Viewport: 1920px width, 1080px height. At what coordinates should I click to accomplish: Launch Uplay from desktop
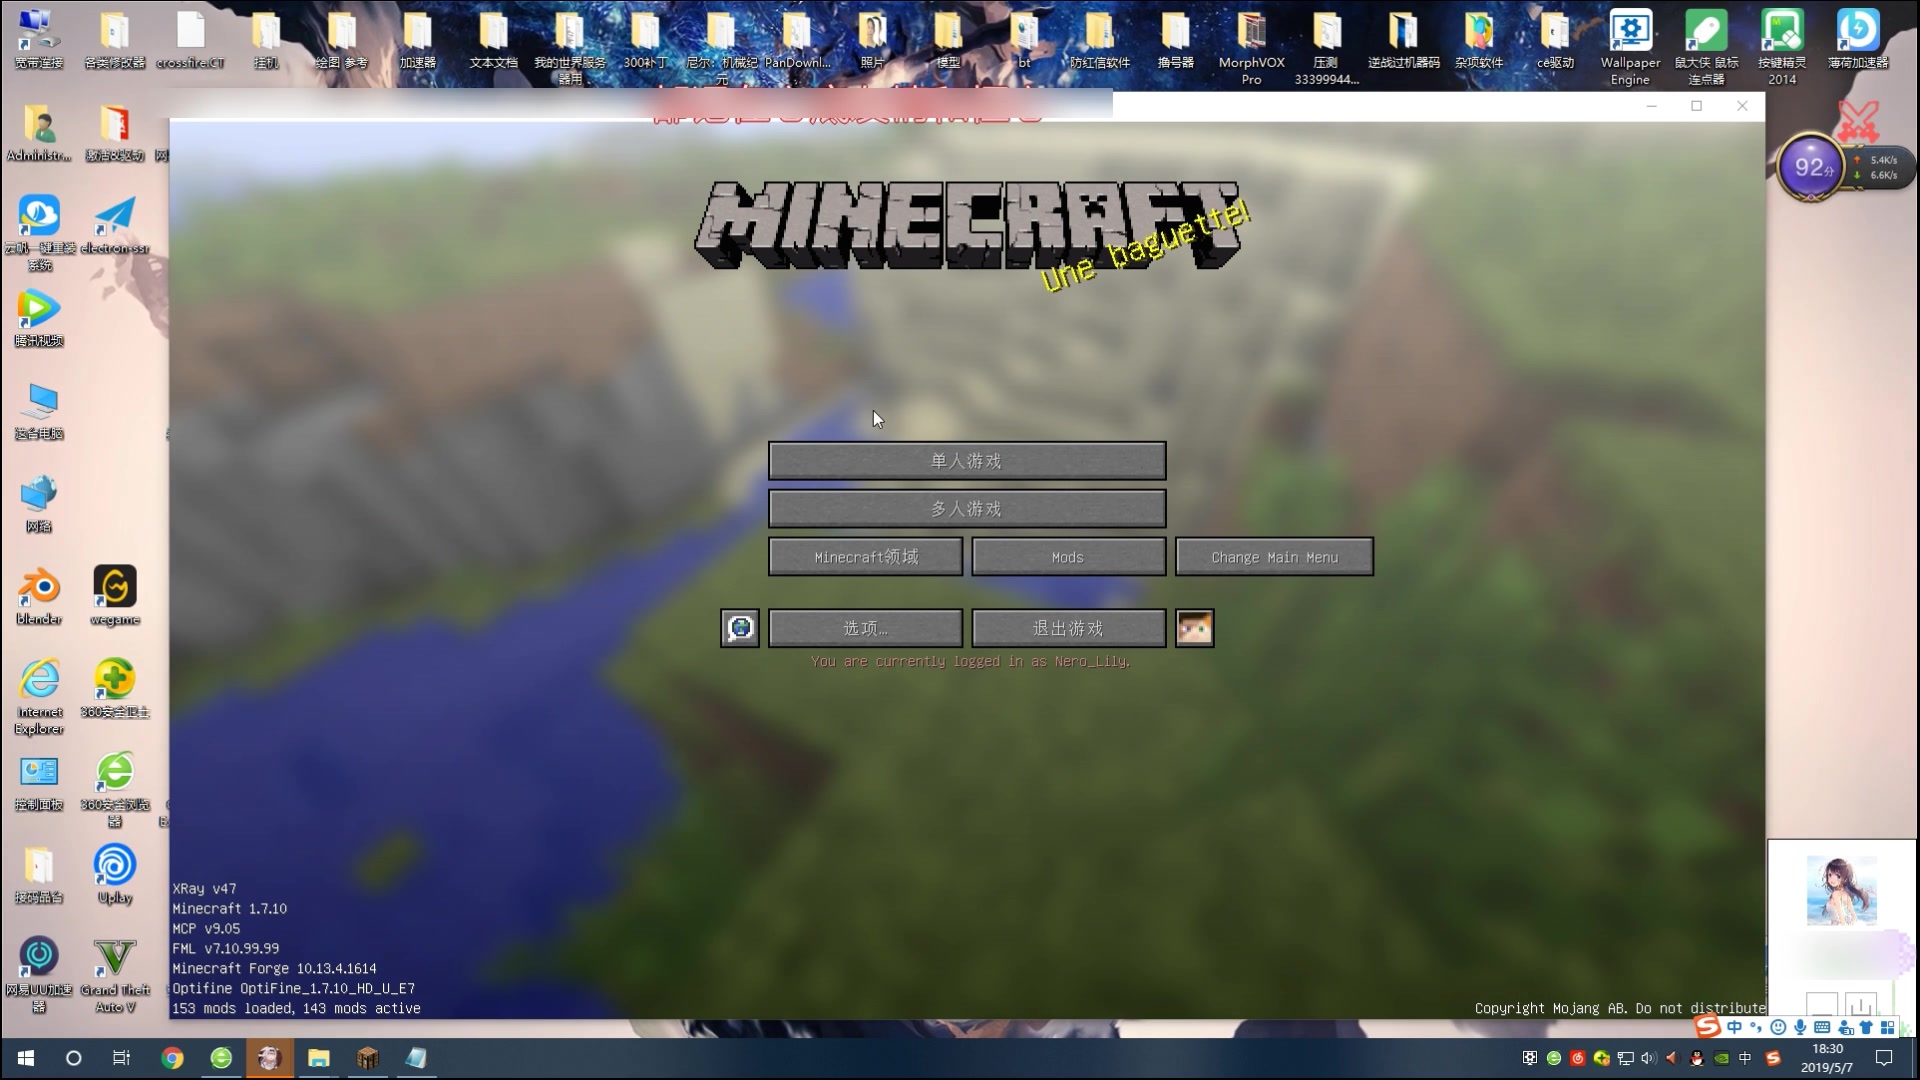[x=113, y=864]
